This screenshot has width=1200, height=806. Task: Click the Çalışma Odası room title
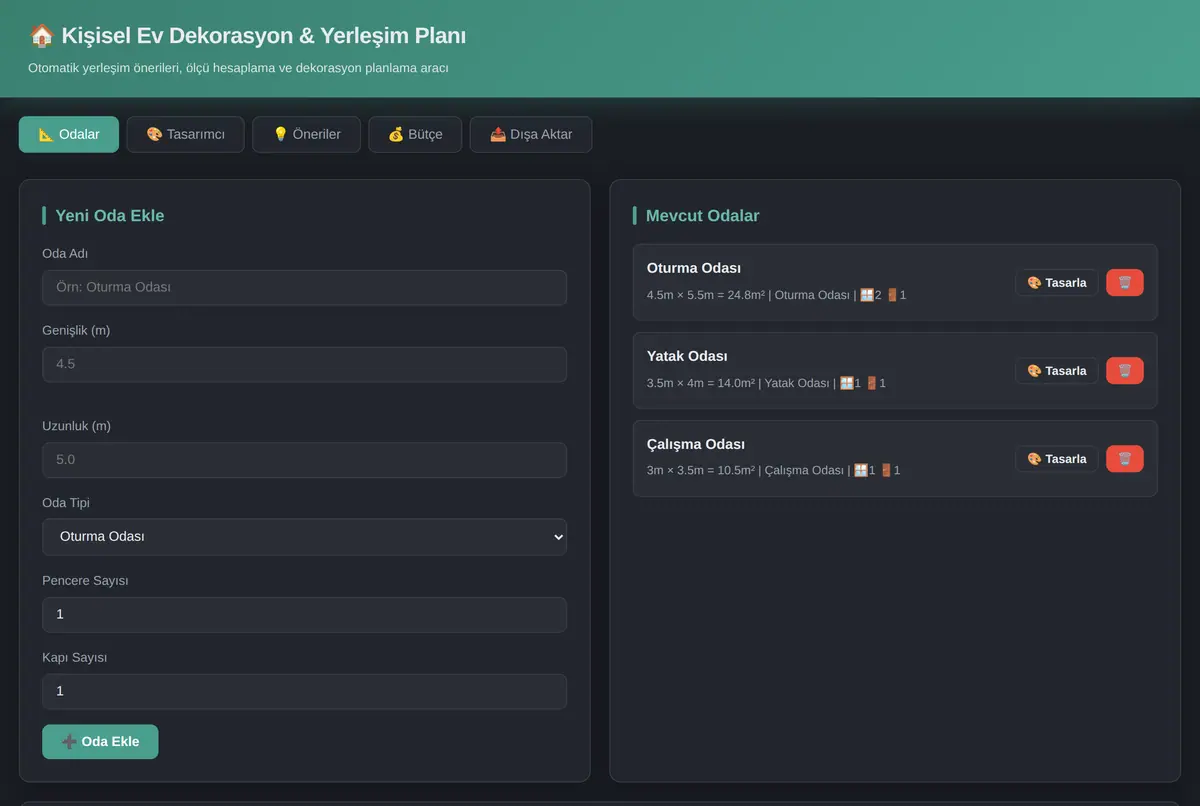coord(696,444)
